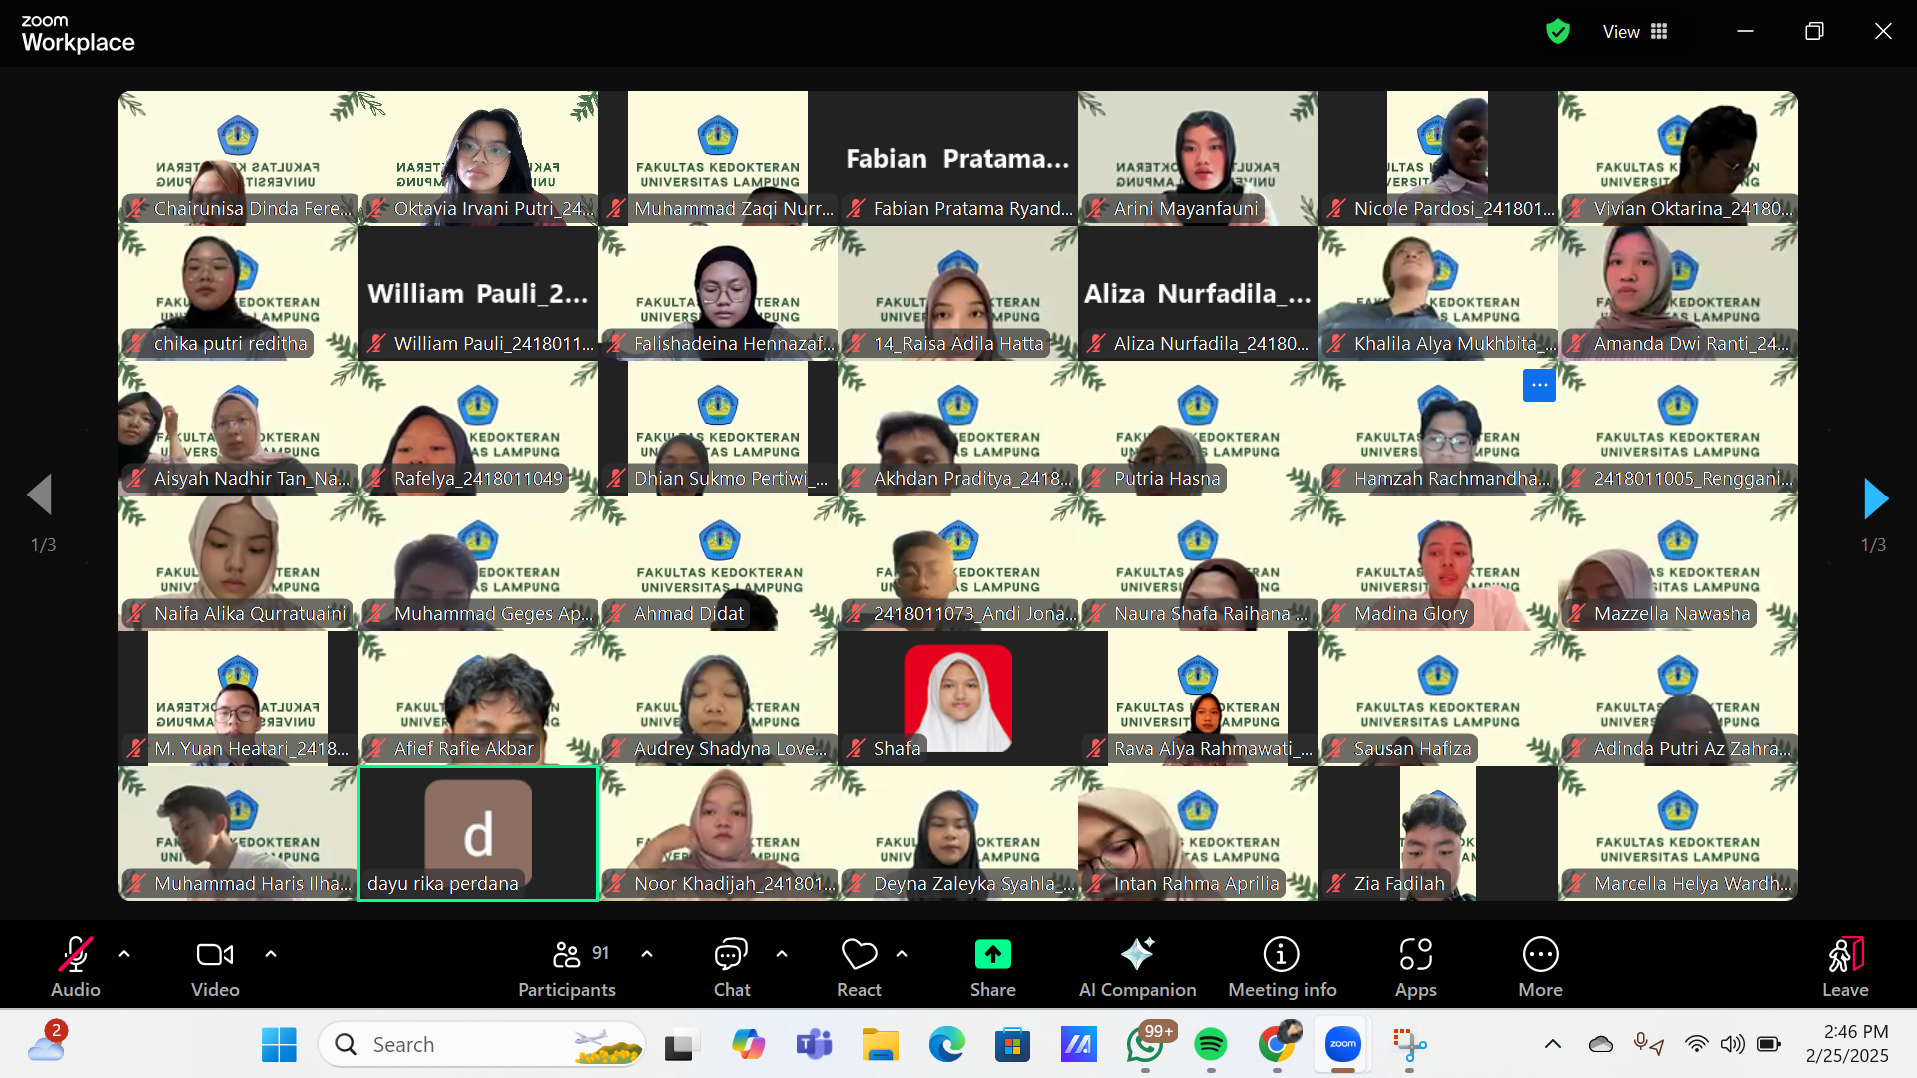Show hidden system tray icons
This screenshot has width=1917, height=1078.
(x=1552, y=1045)
